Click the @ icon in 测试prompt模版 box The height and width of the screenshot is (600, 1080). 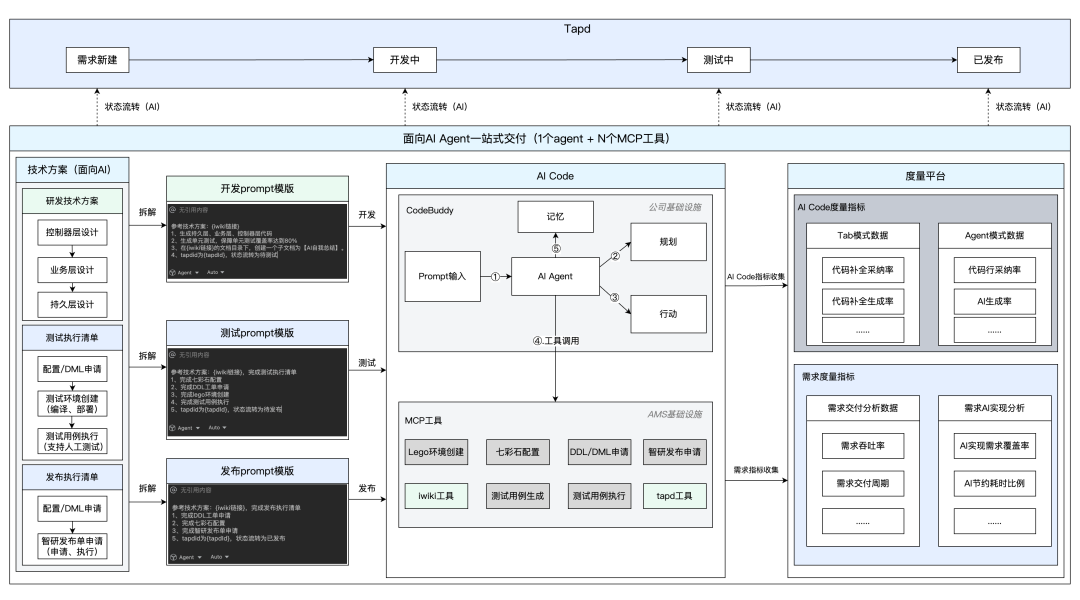point(172,353)
